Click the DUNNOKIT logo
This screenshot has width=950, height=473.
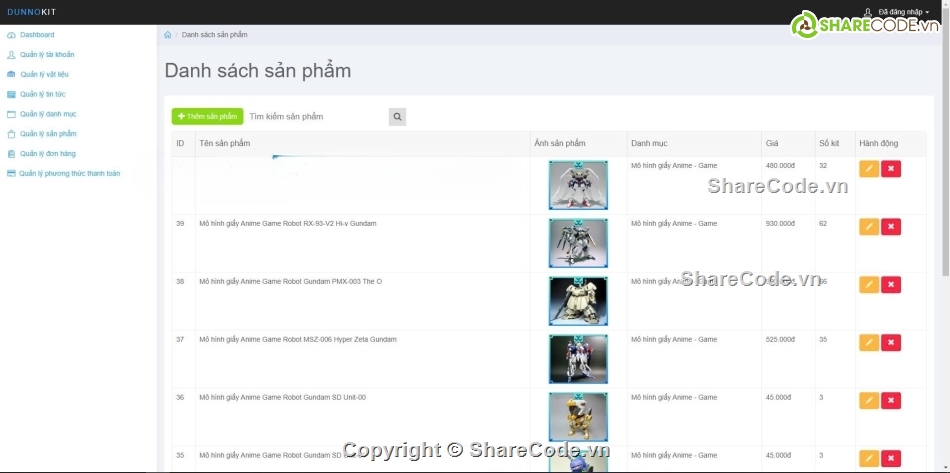point(32,12)
